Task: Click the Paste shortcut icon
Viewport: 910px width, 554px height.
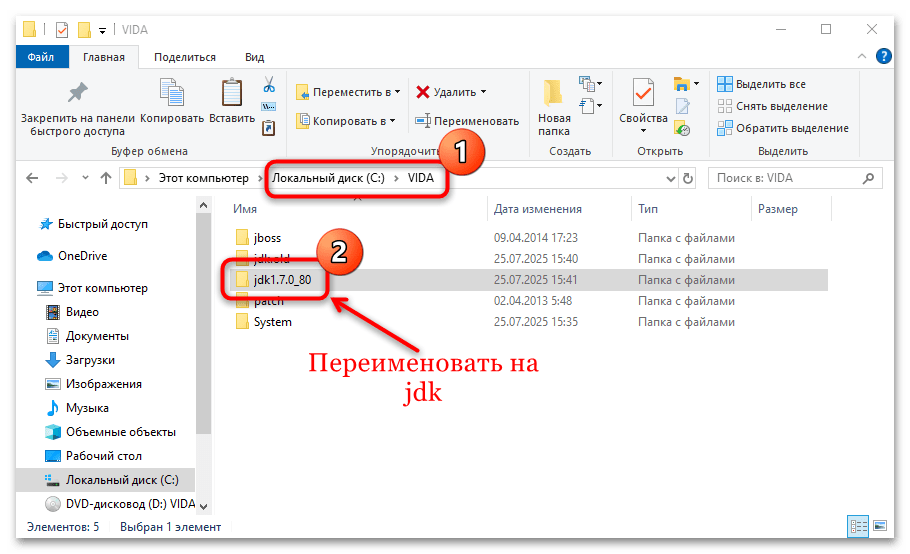Action: point(269,128)
